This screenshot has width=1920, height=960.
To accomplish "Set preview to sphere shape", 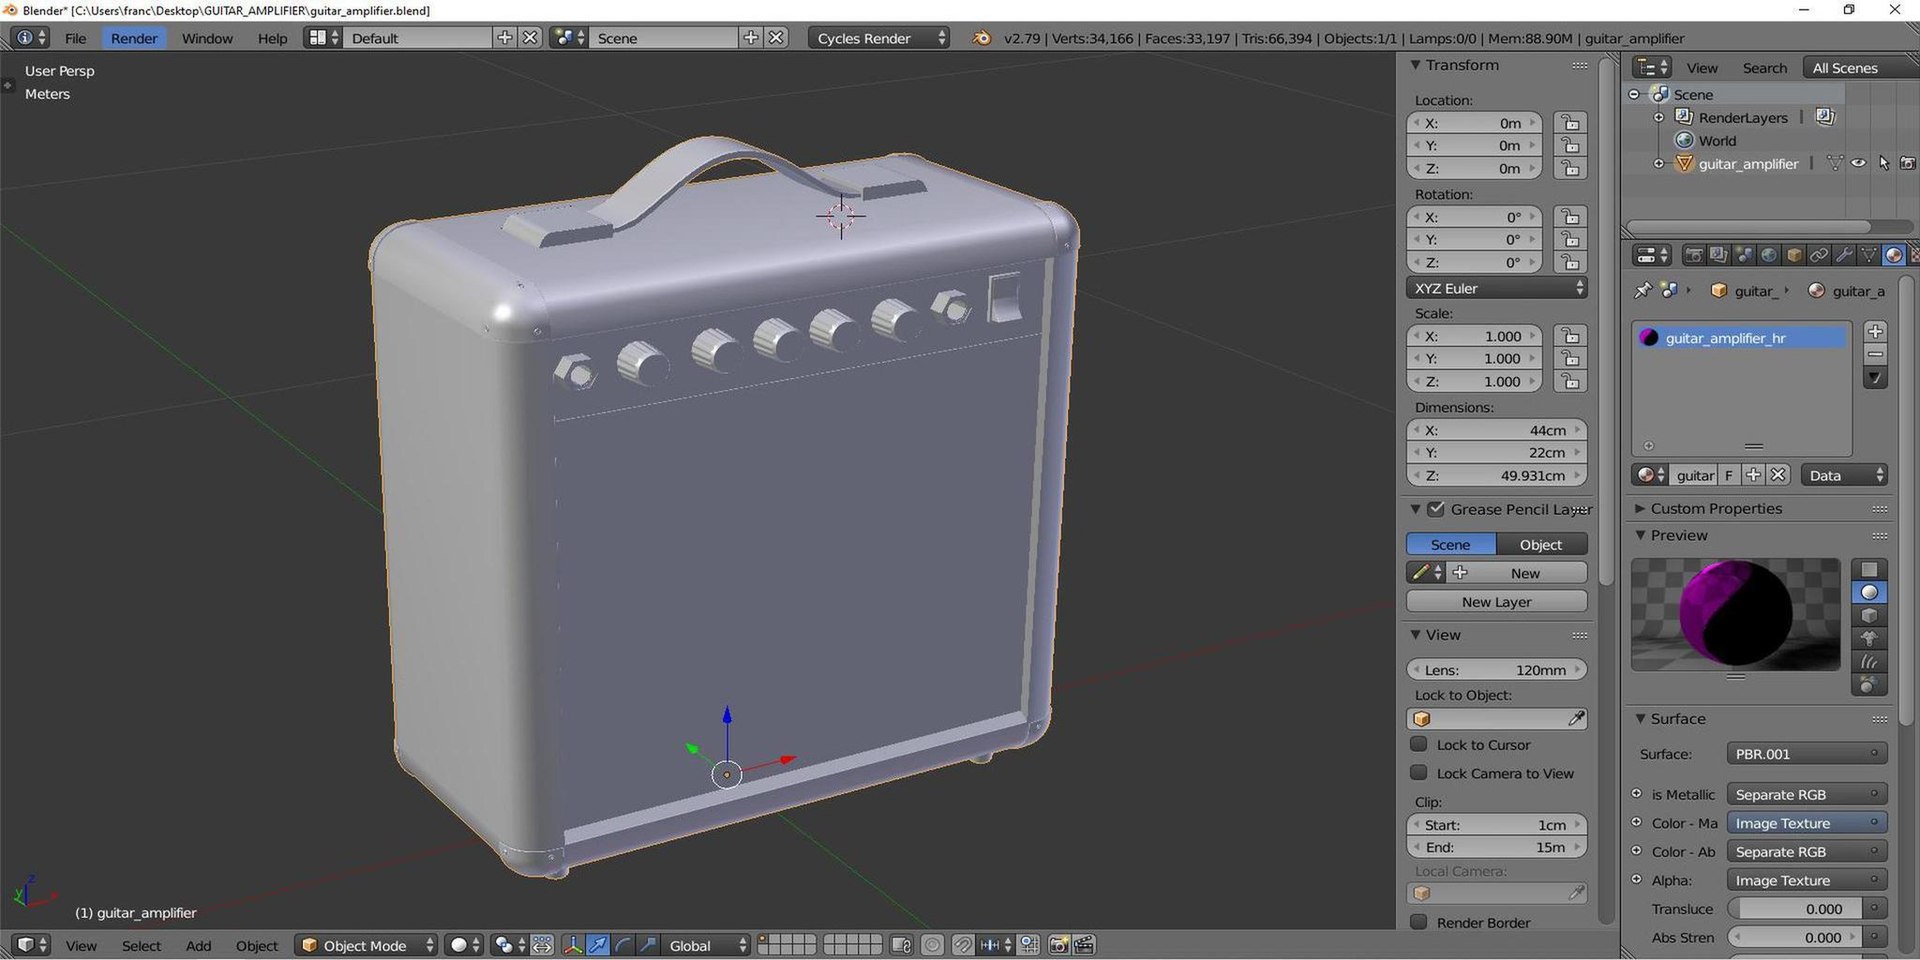I will click(1869, 593).
